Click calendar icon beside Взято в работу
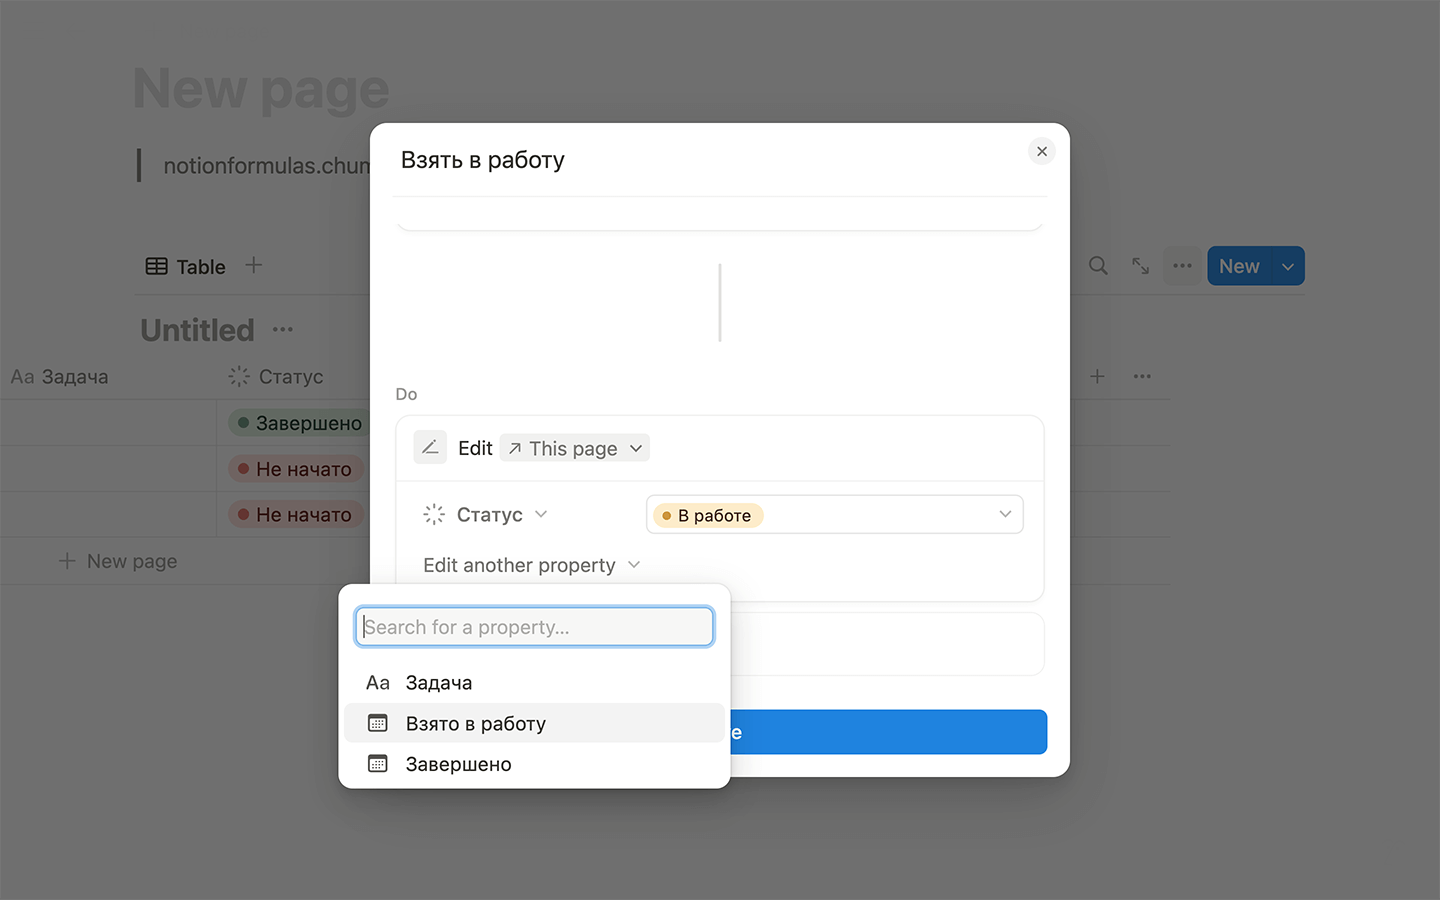Image resolution: width=1440 pixels, height=900 pixels. coord(378,723)
